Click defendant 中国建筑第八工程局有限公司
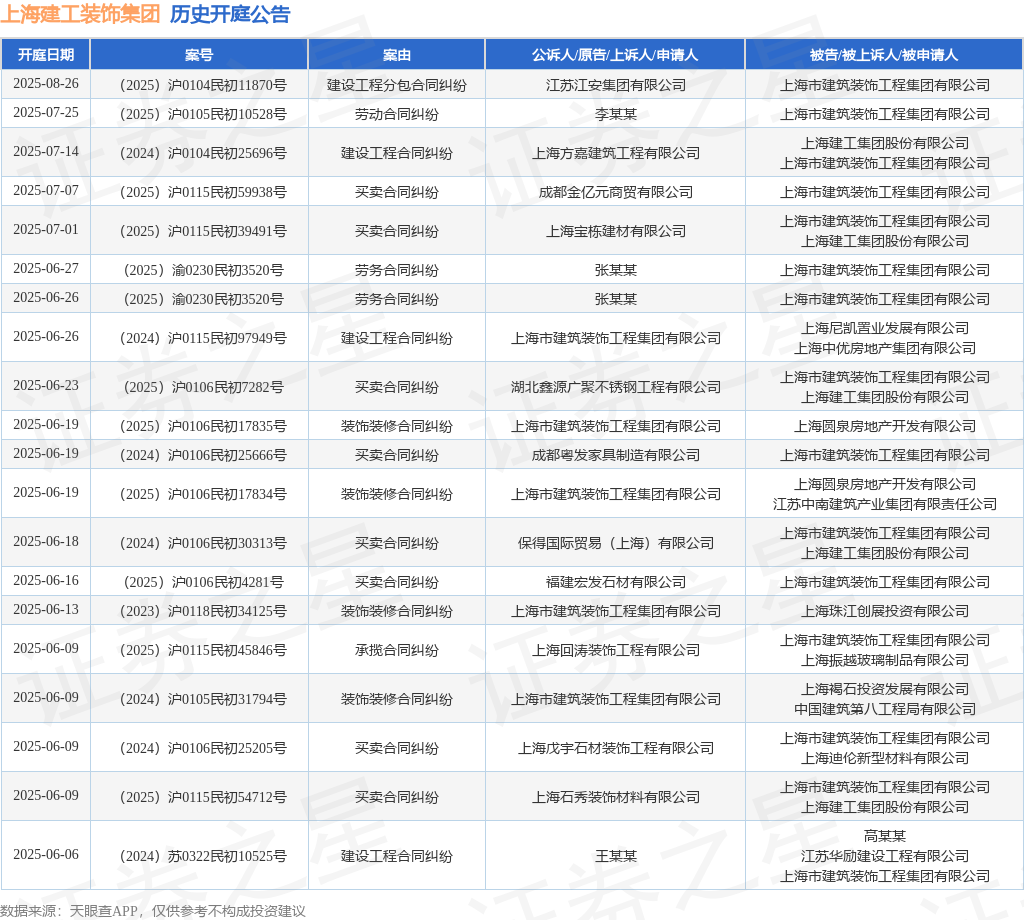The height and width of the screenshot is (920, 1024). pyautogui.click(x=885, y=709)
